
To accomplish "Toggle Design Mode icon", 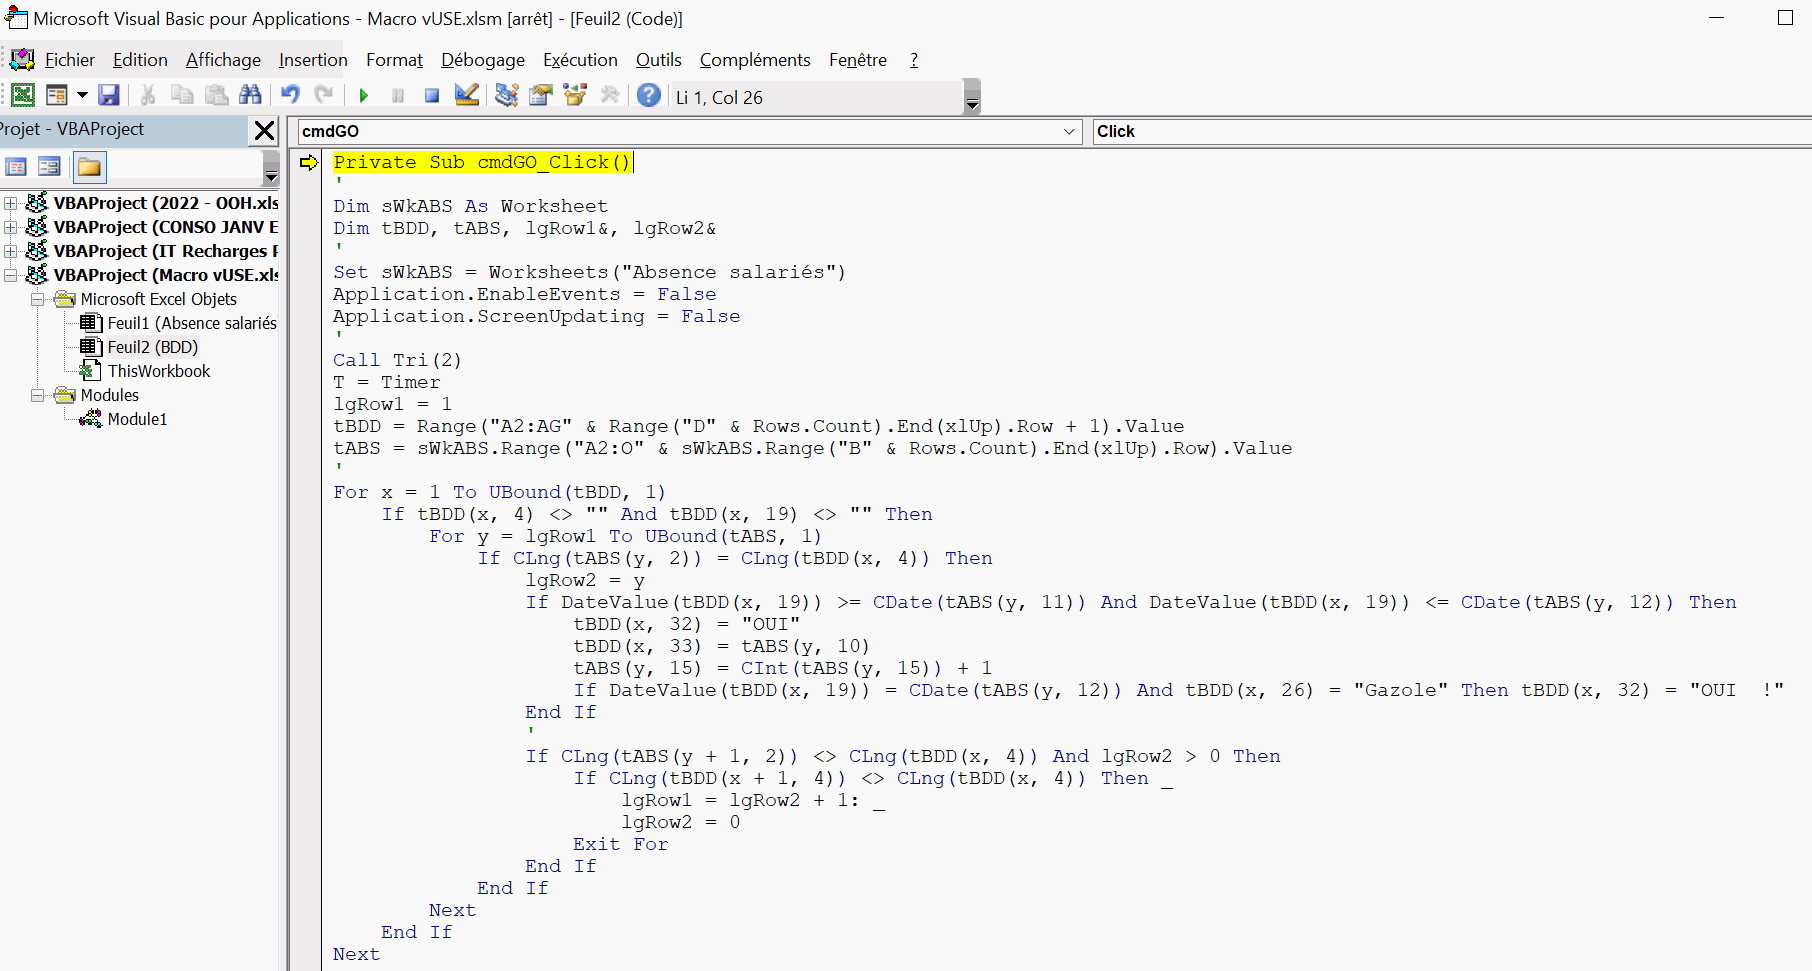I will (467, 95).
